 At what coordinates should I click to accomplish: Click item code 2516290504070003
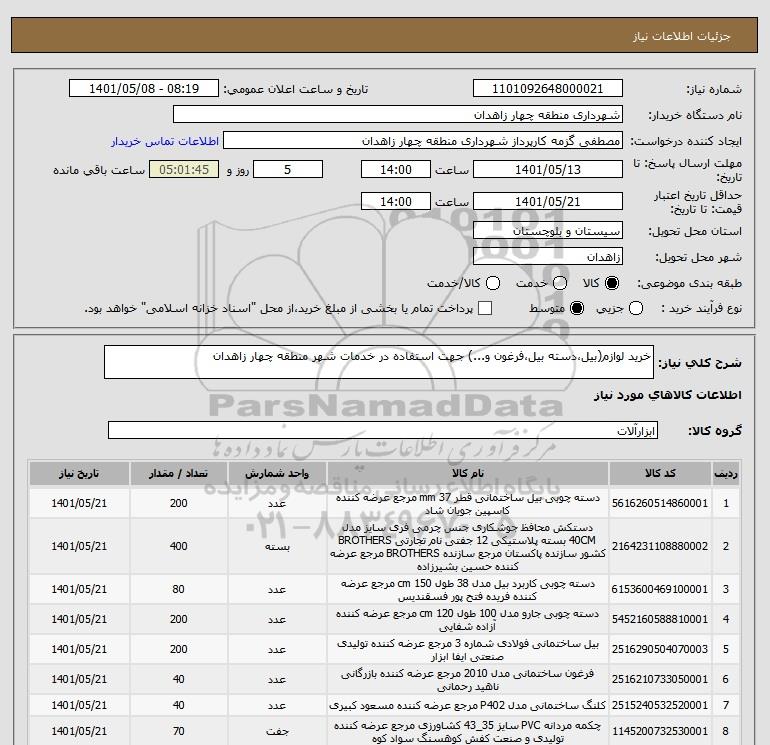pyautogui.click(x=660, y=650)
